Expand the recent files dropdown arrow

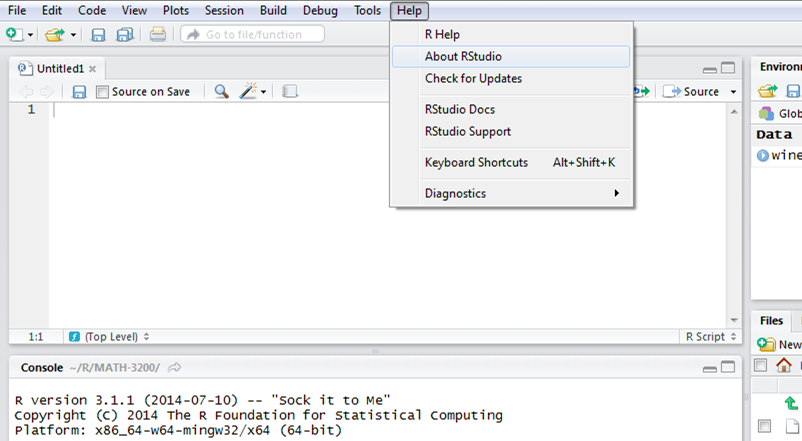coord(73,35)
